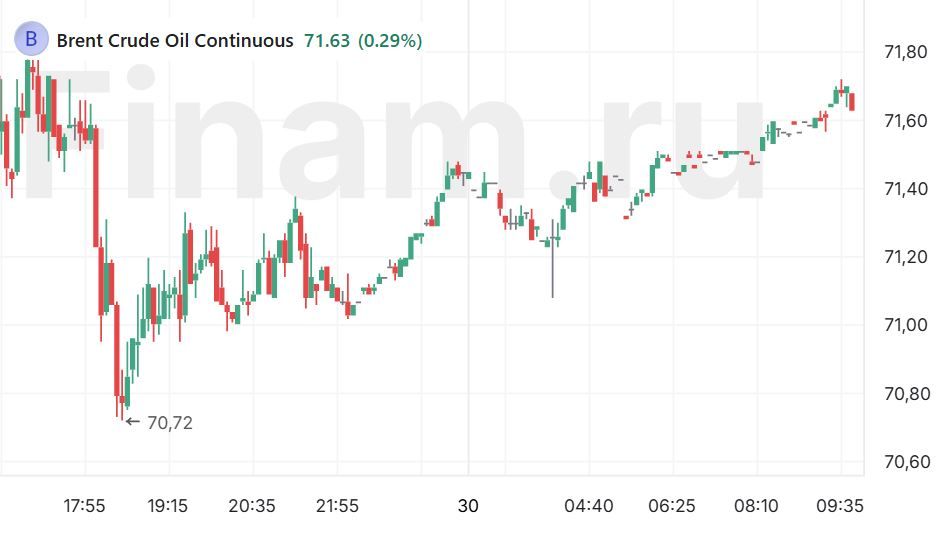Click the 71.63 current price value
This screenshot has height=540, width=947.
click(326, 41)
